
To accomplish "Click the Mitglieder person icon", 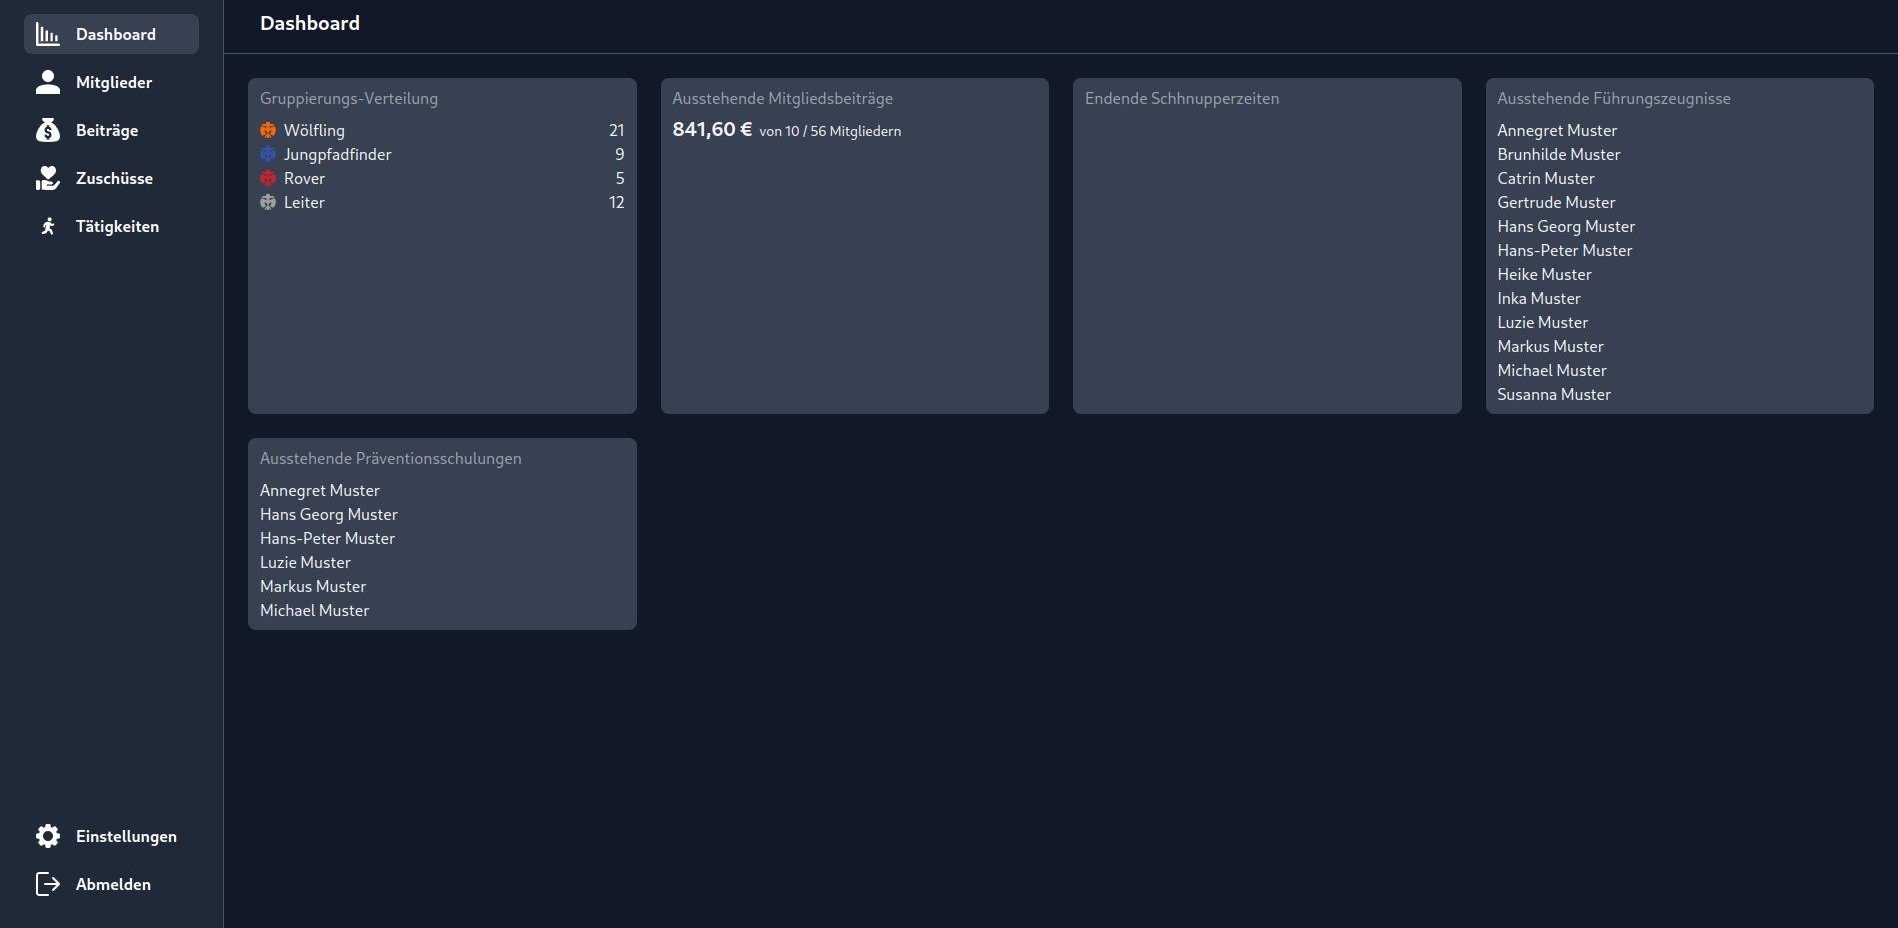I will (x=47, y=82).
